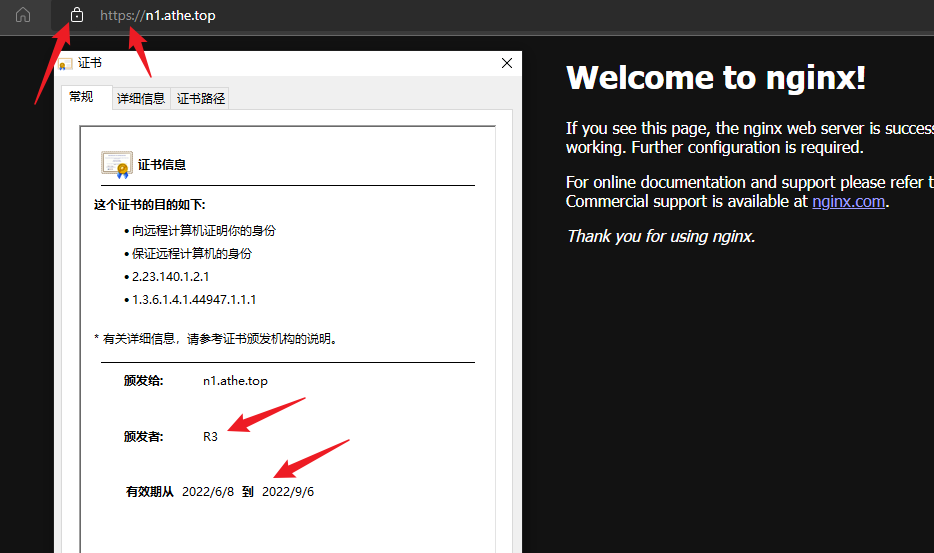Switch to the 常规 tab
The image size is (934, 553).
(82, 97)
